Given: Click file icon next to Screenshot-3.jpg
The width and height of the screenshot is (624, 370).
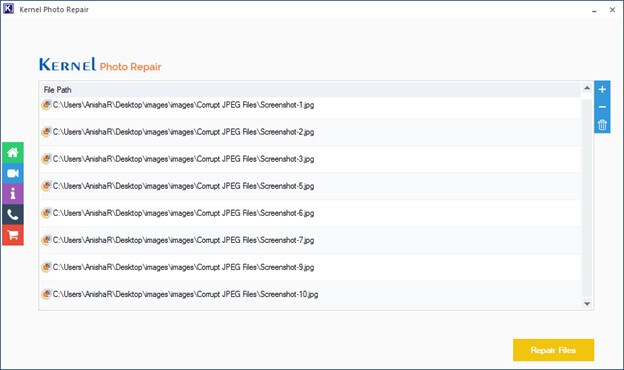Looking at the screenshot, I should click(x=46, y=159).
